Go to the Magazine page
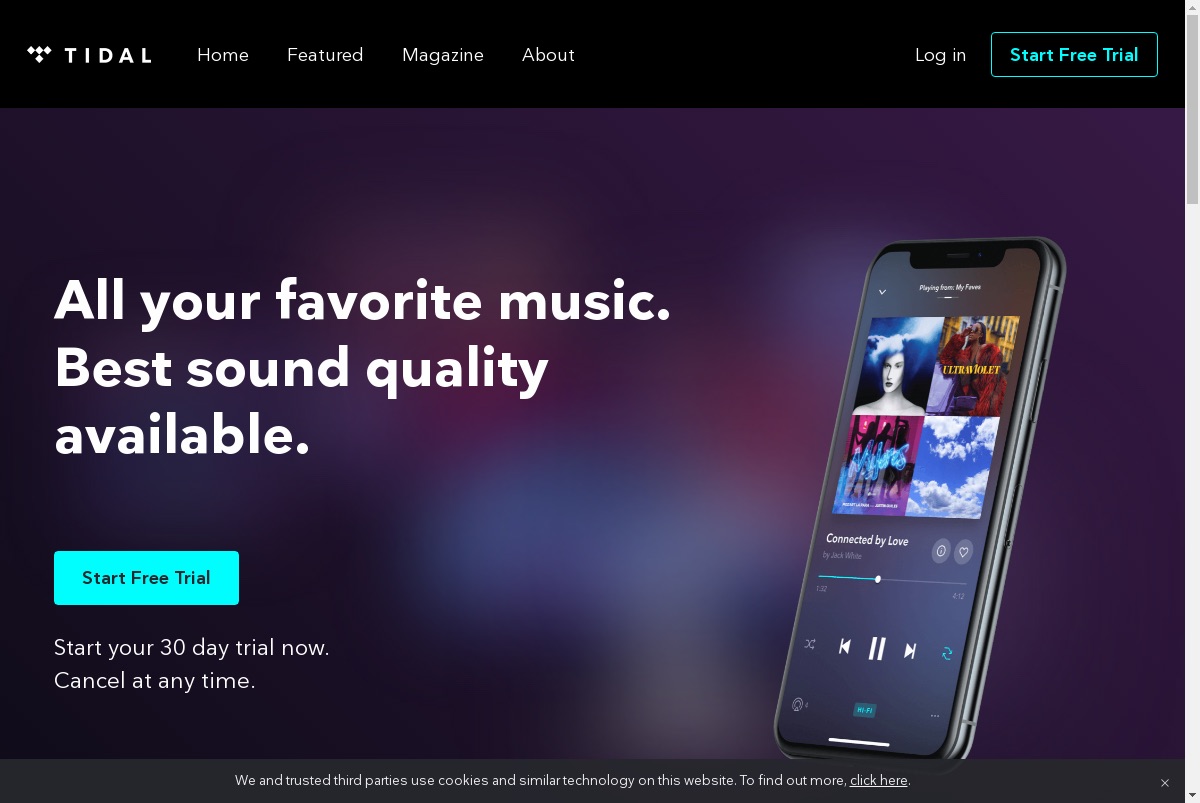This screenshot has width=1200, height=803. (x=443, y=55)
